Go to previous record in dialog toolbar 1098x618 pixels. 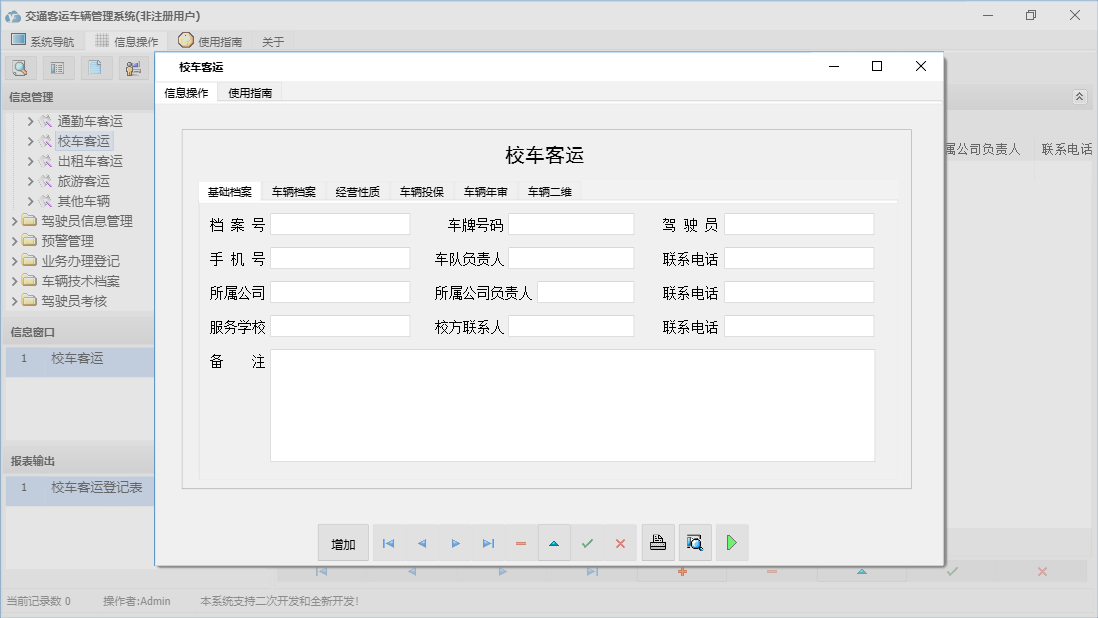422,543
